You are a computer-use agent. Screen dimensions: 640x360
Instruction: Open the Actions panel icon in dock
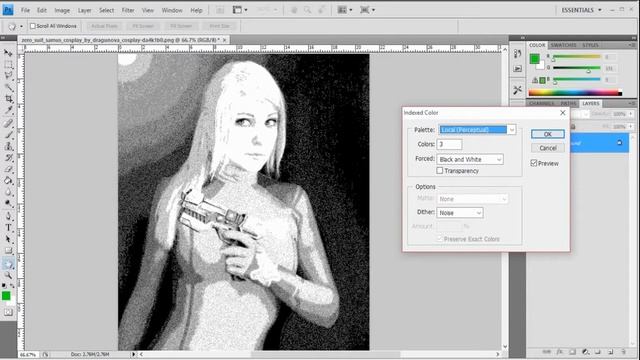[x=518, y=69]
